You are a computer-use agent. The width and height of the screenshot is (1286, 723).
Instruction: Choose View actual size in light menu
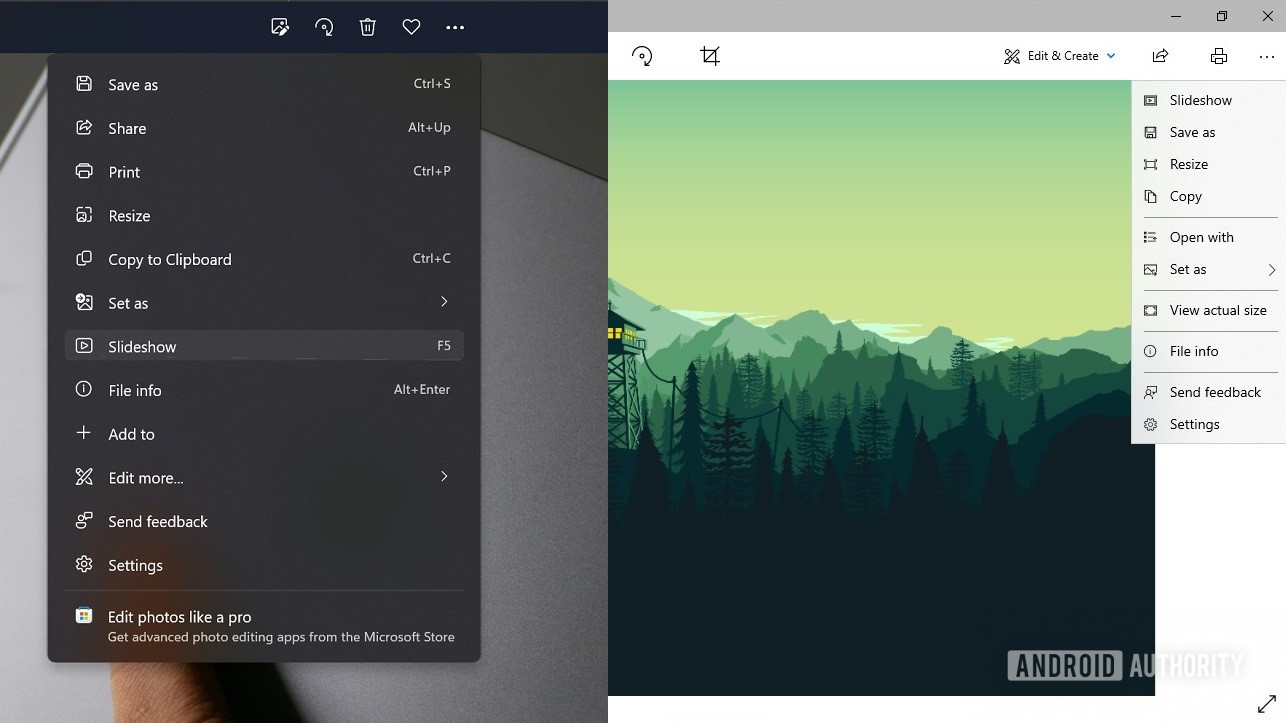1209,310
